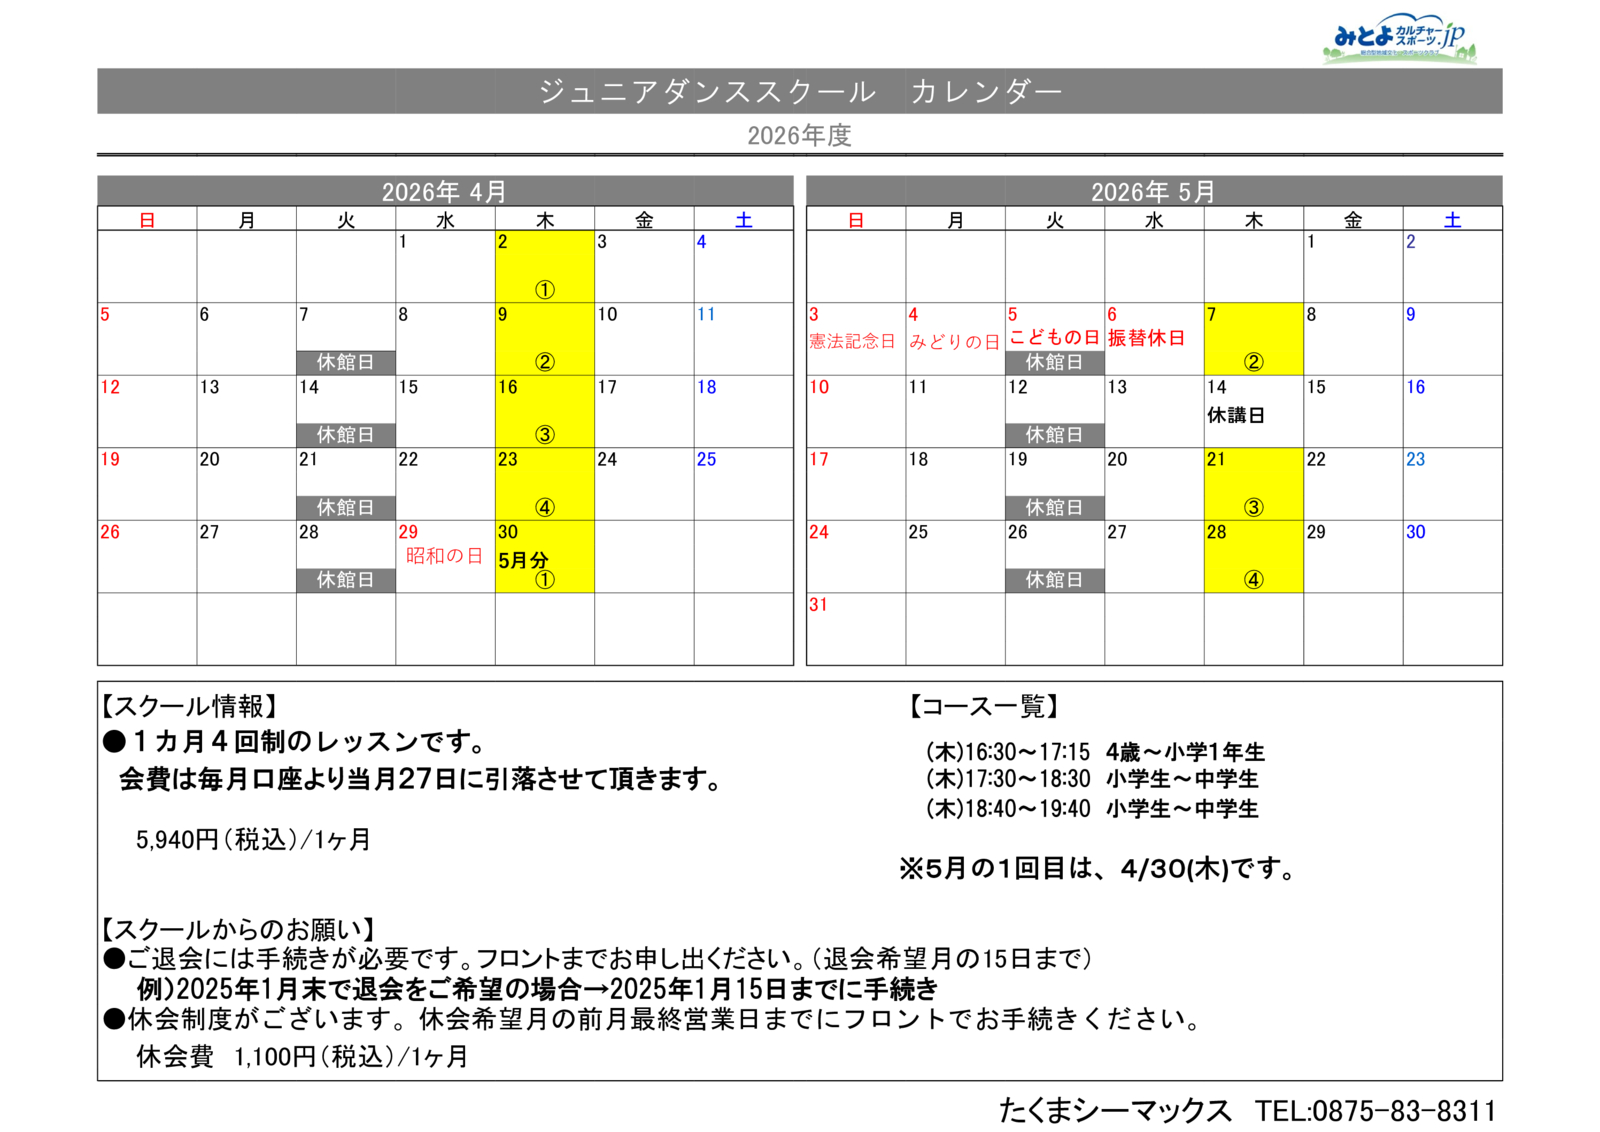
Task: Click the circled ③ on May 21
Action: coord(1253,507)
